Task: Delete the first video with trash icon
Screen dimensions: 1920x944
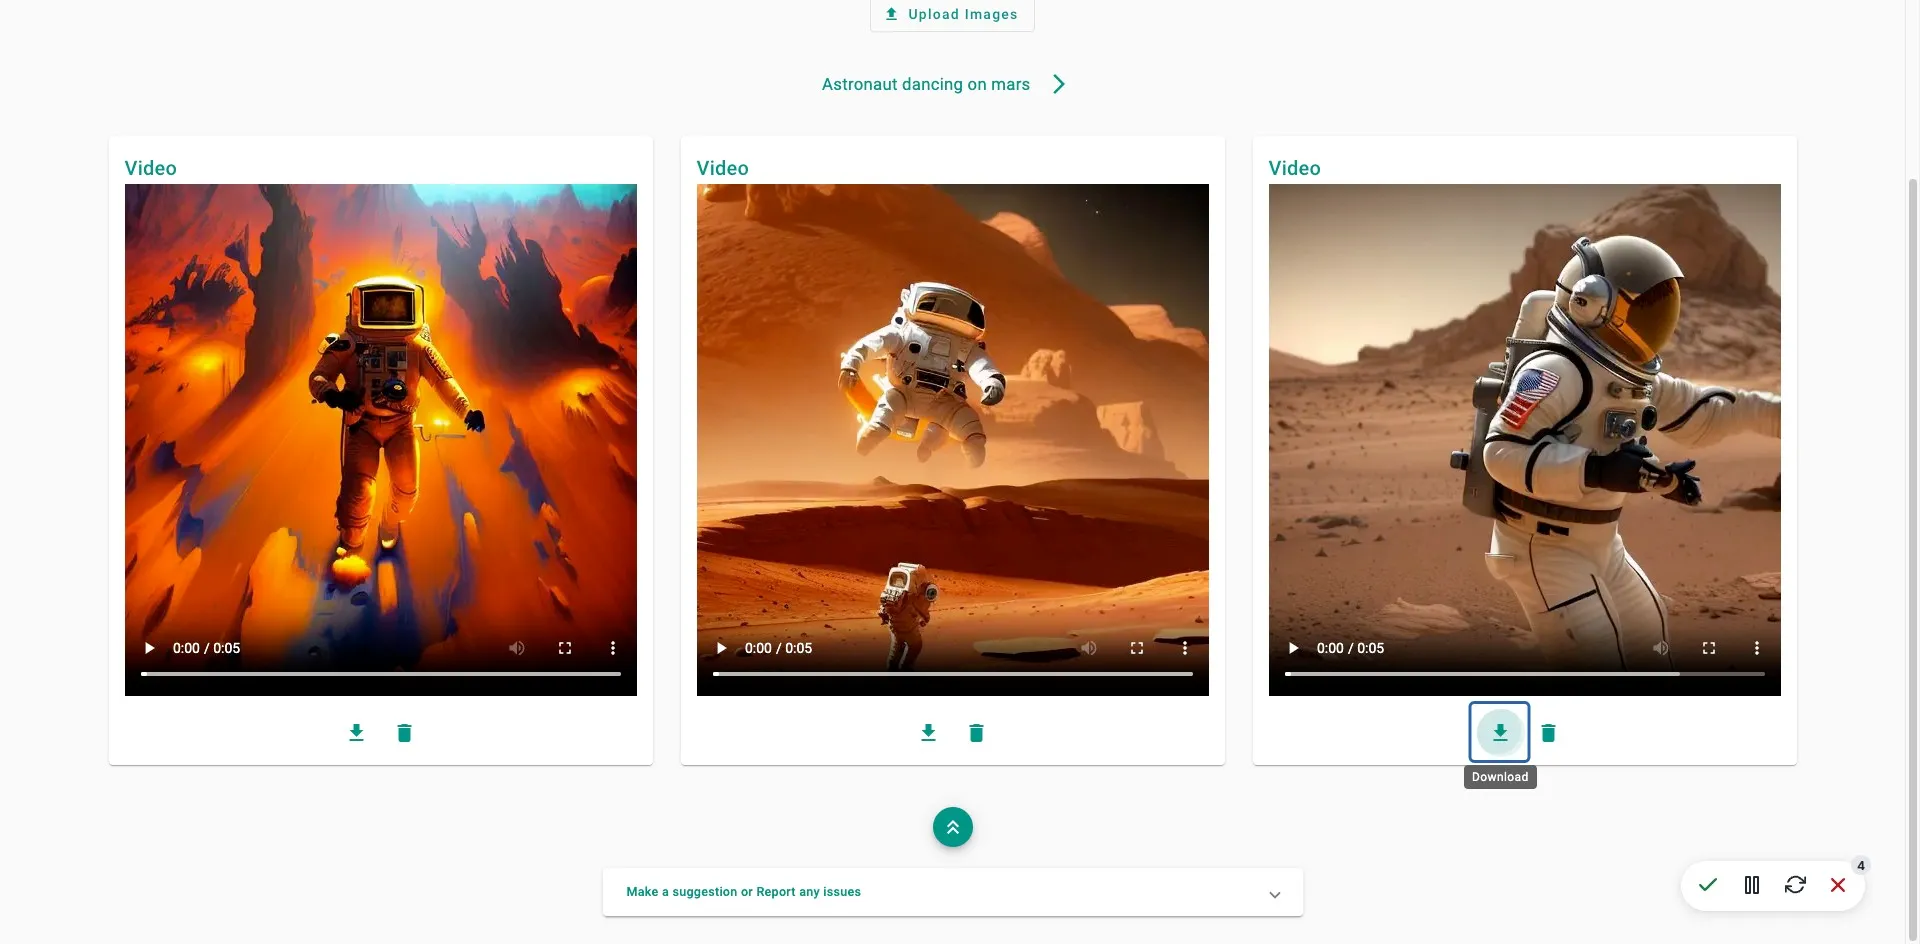Action: pos(404,733)
